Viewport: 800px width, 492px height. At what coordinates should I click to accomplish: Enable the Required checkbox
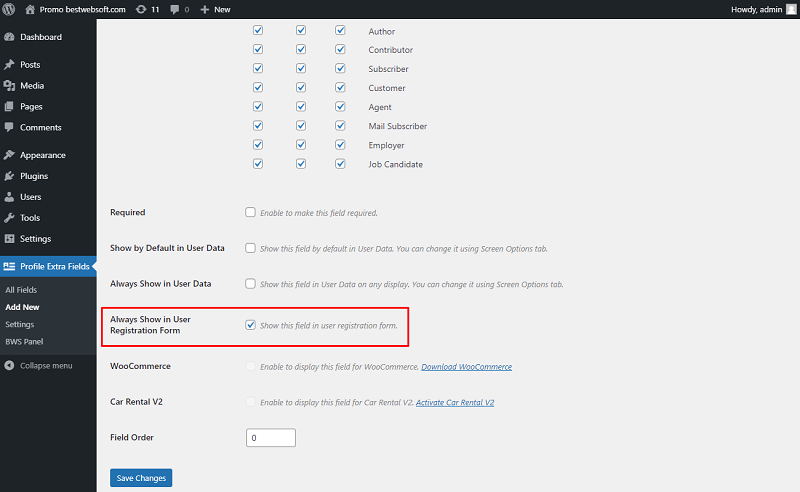[x=250, y=212]
